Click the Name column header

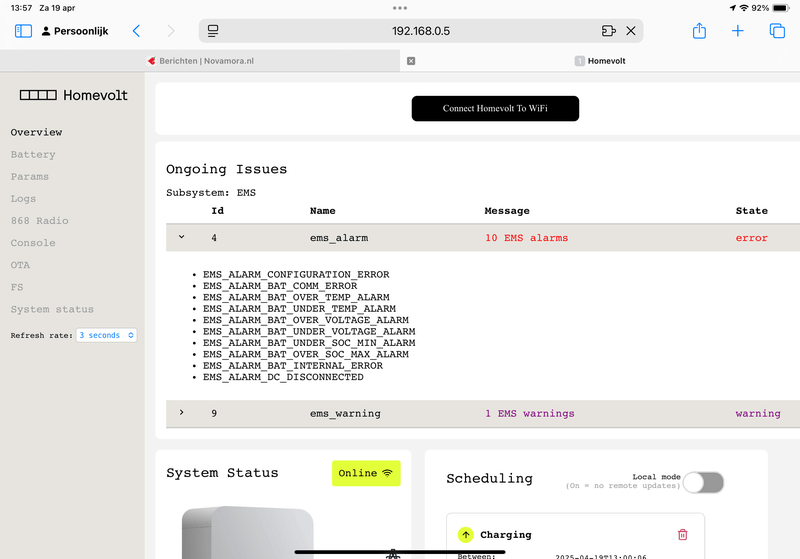(x=322, y=211)
